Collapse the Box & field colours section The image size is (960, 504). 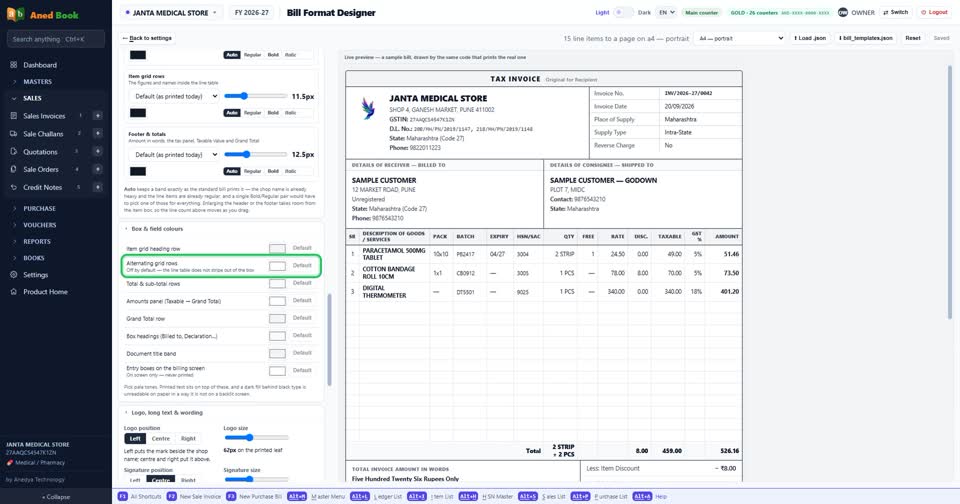pyautogui.click(x=157, y=229)
